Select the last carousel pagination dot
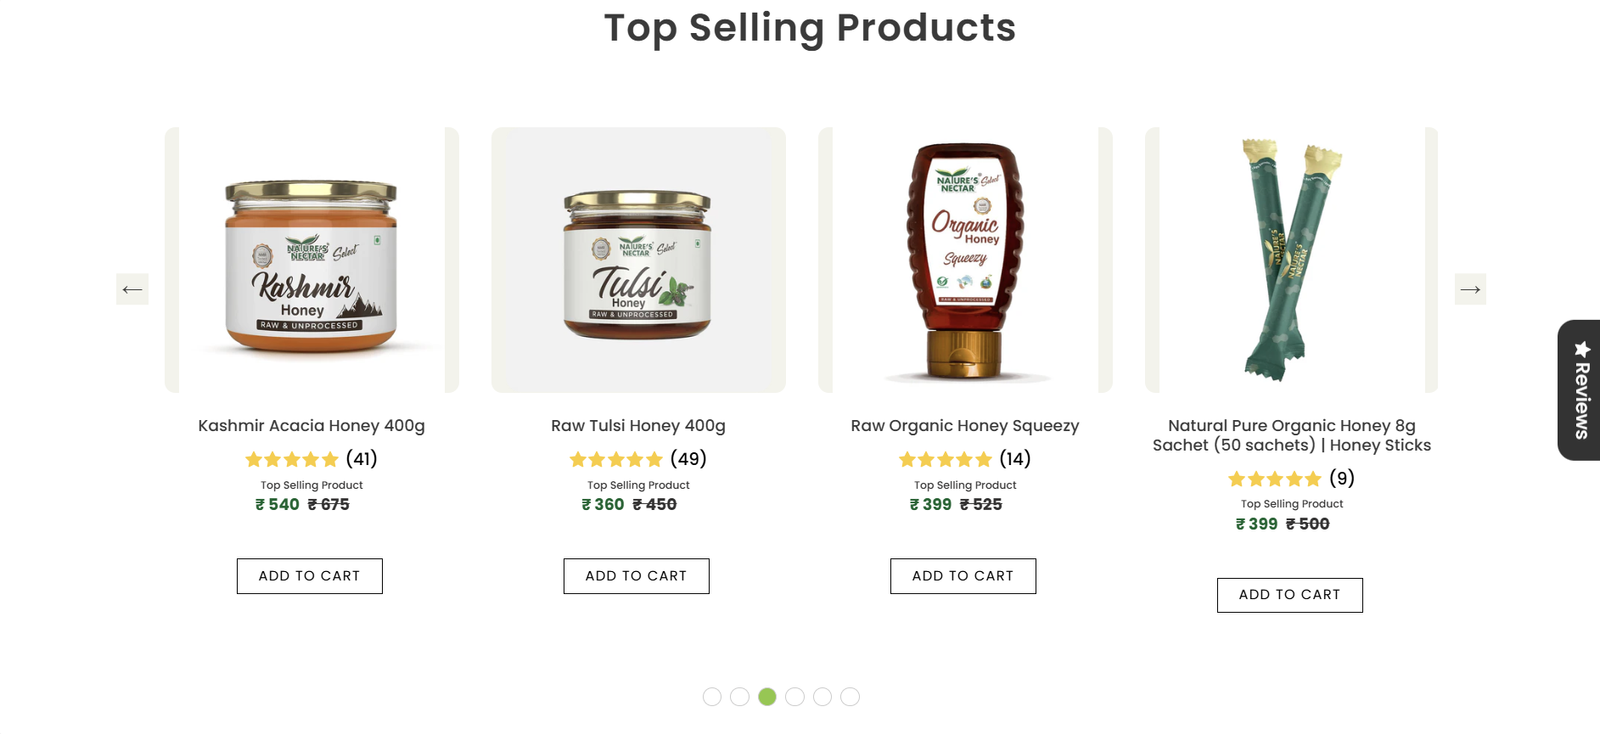 coord(850,697)
